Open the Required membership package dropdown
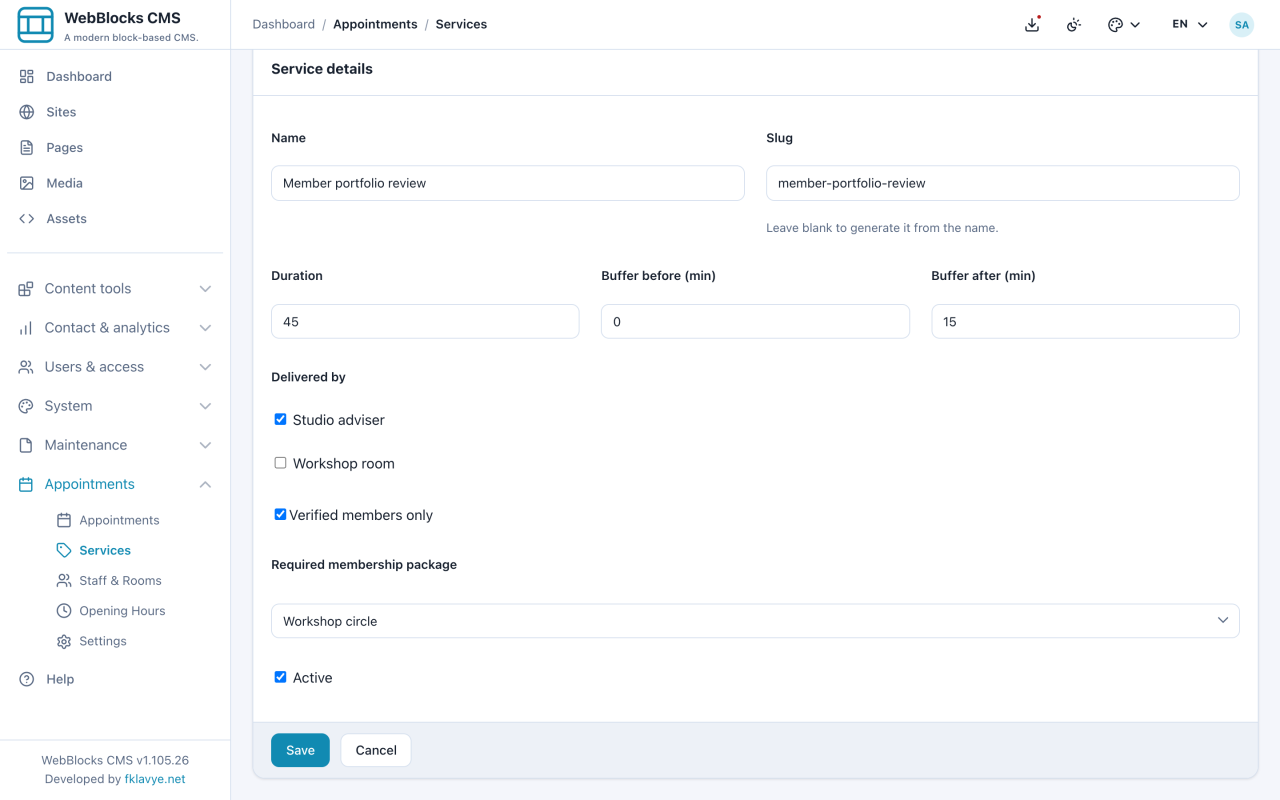Screen dimensions: 1280x800 755,621
